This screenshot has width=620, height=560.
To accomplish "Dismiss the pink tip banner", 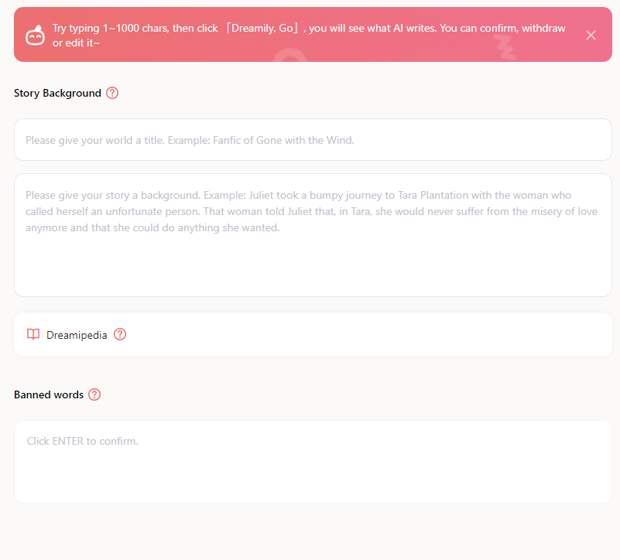I will tap(591, 35).
